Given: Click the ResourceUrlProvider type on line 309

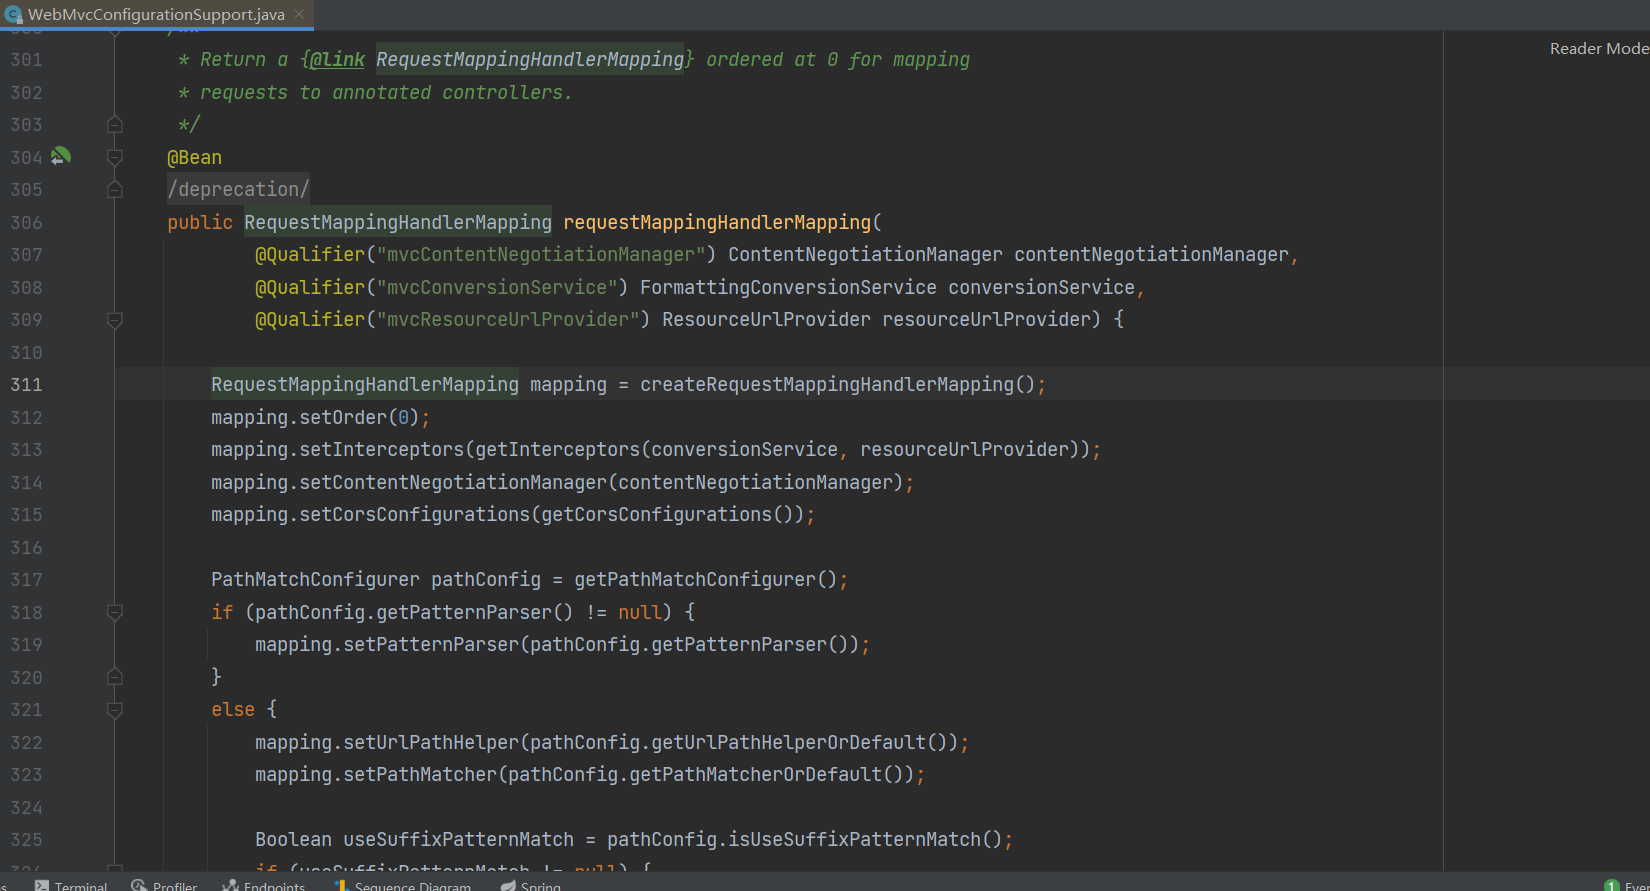Looking at the screenshot, I should coord(766,319).
